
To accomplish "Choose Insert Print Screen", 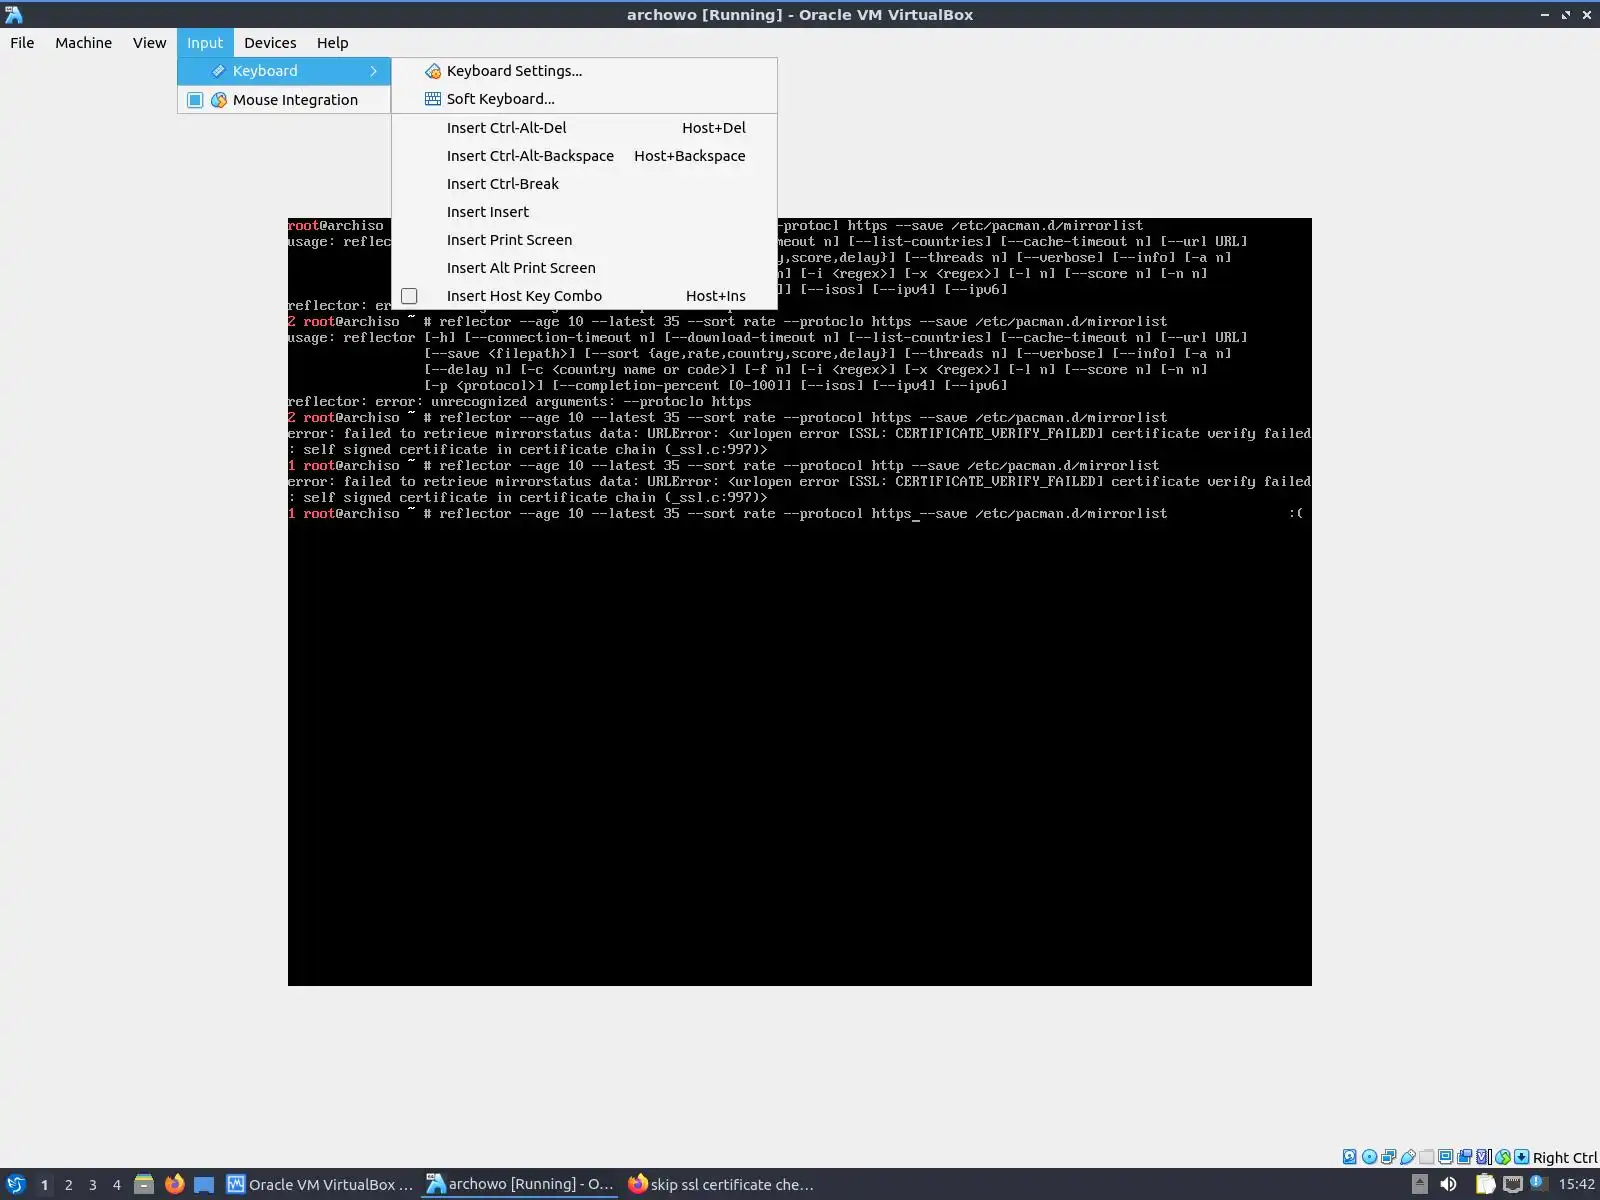I will [584, 240].
